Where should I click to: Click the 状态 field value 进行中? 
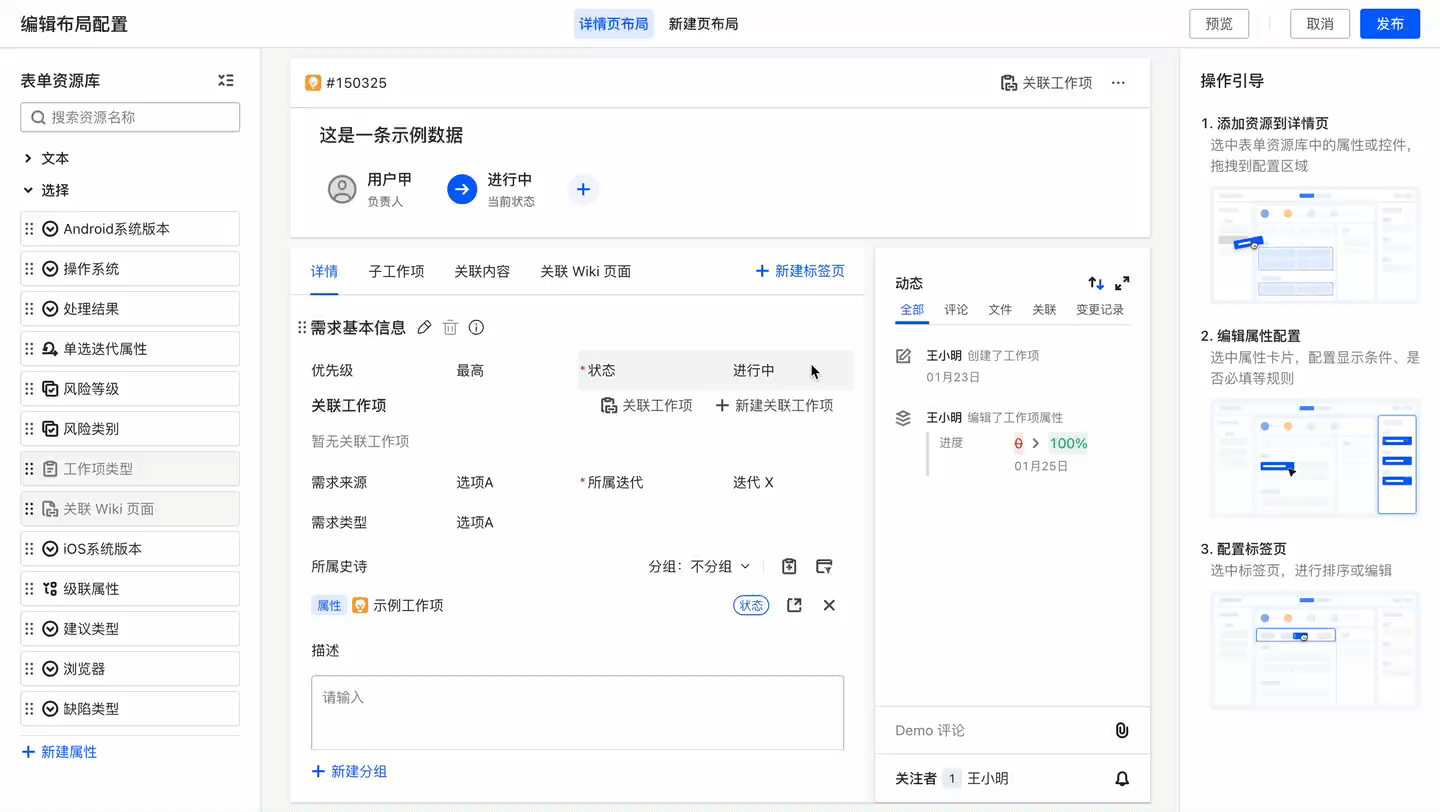click(753, 370)
